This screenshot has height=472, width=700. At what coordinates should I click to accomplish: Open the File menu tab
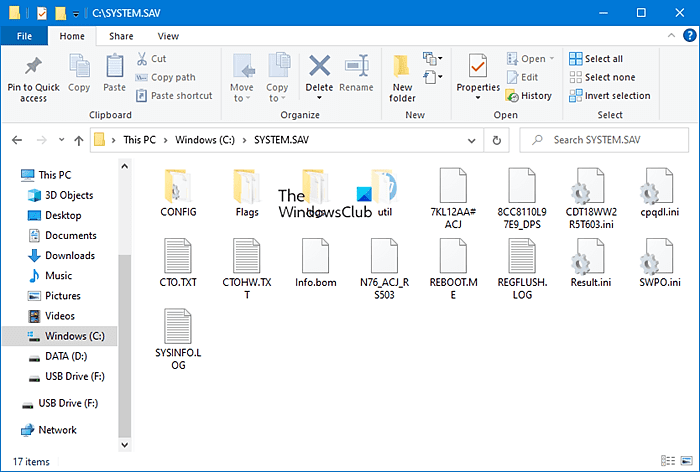25,36
